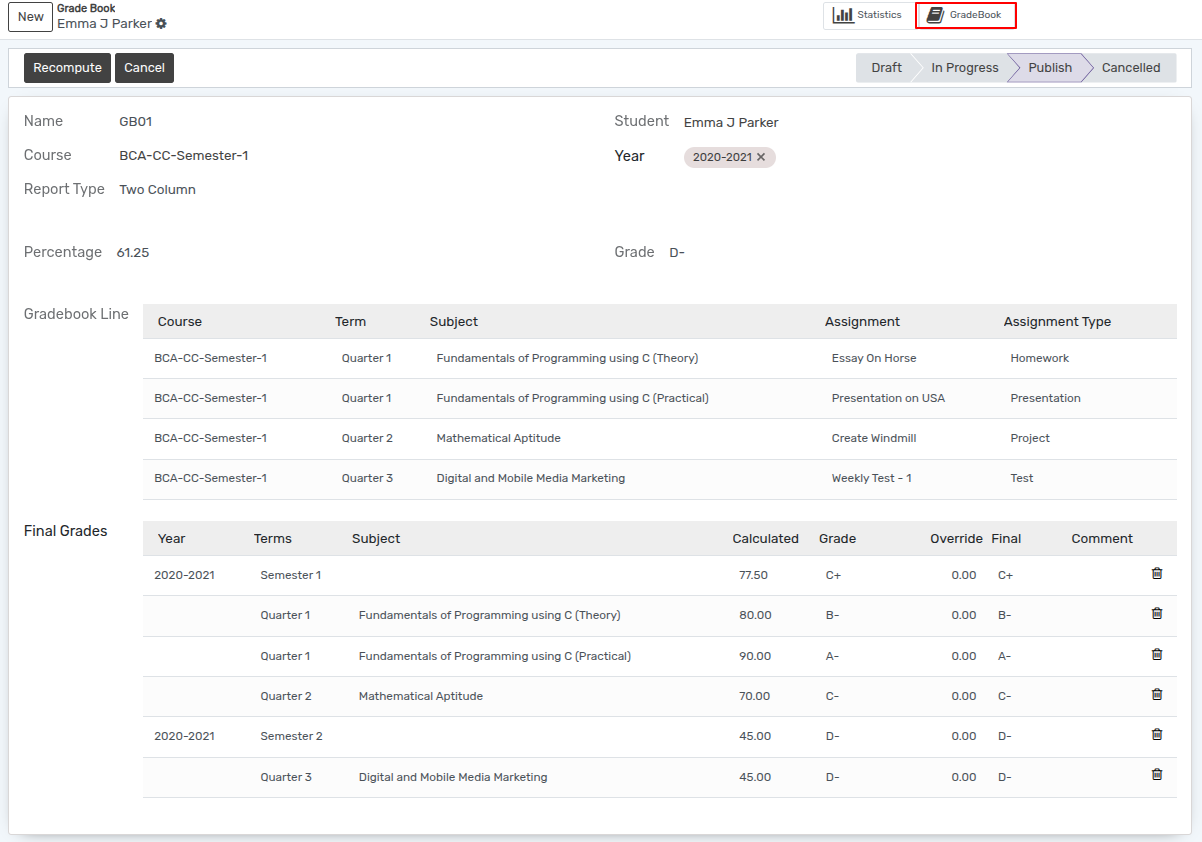1202x842 pixels.
Task: Open the Statistics smart button
Action: click(x=868, y=15)
